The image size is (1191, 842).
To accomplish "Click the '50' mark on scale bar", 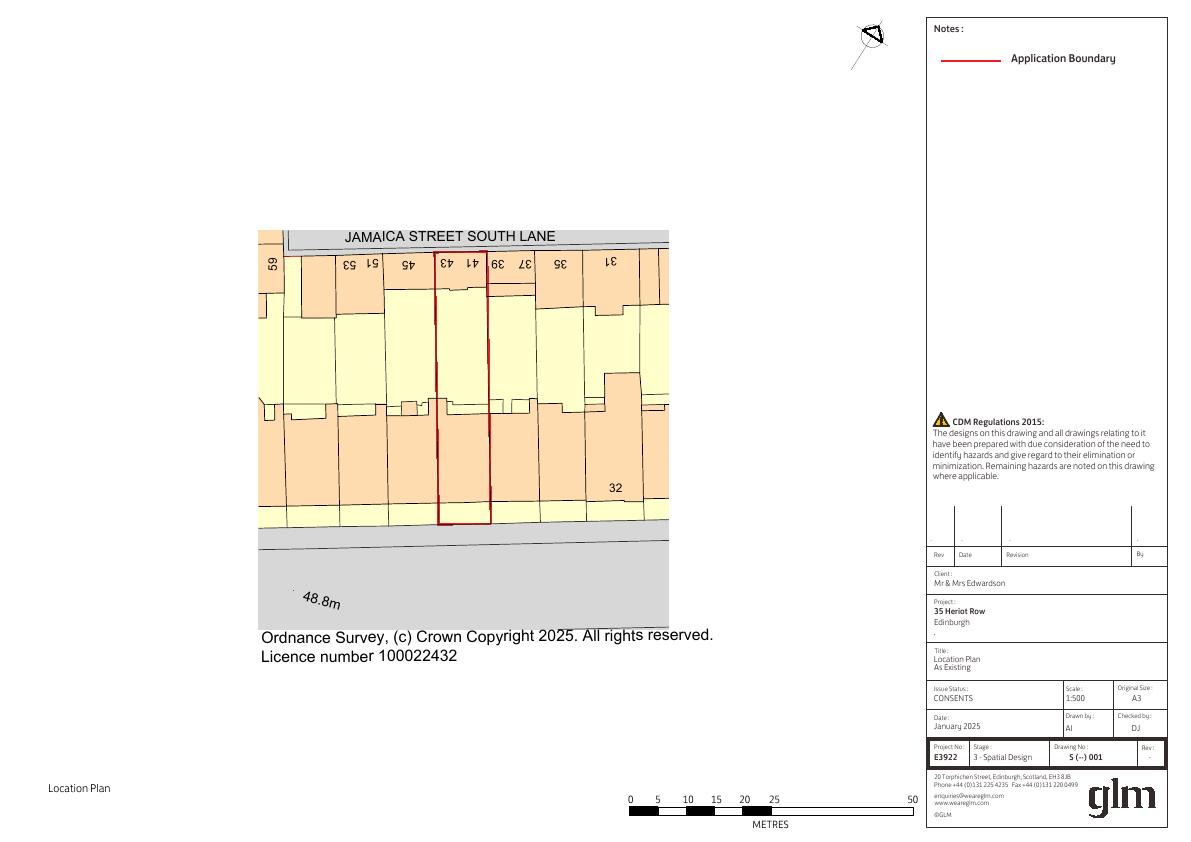I will pos(912,799).
